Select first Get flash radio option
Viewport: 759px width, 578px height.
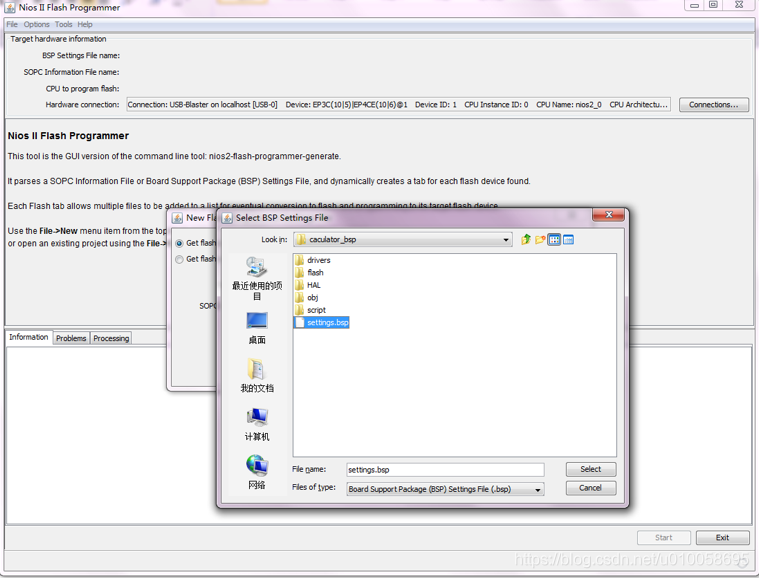point(179,243)
